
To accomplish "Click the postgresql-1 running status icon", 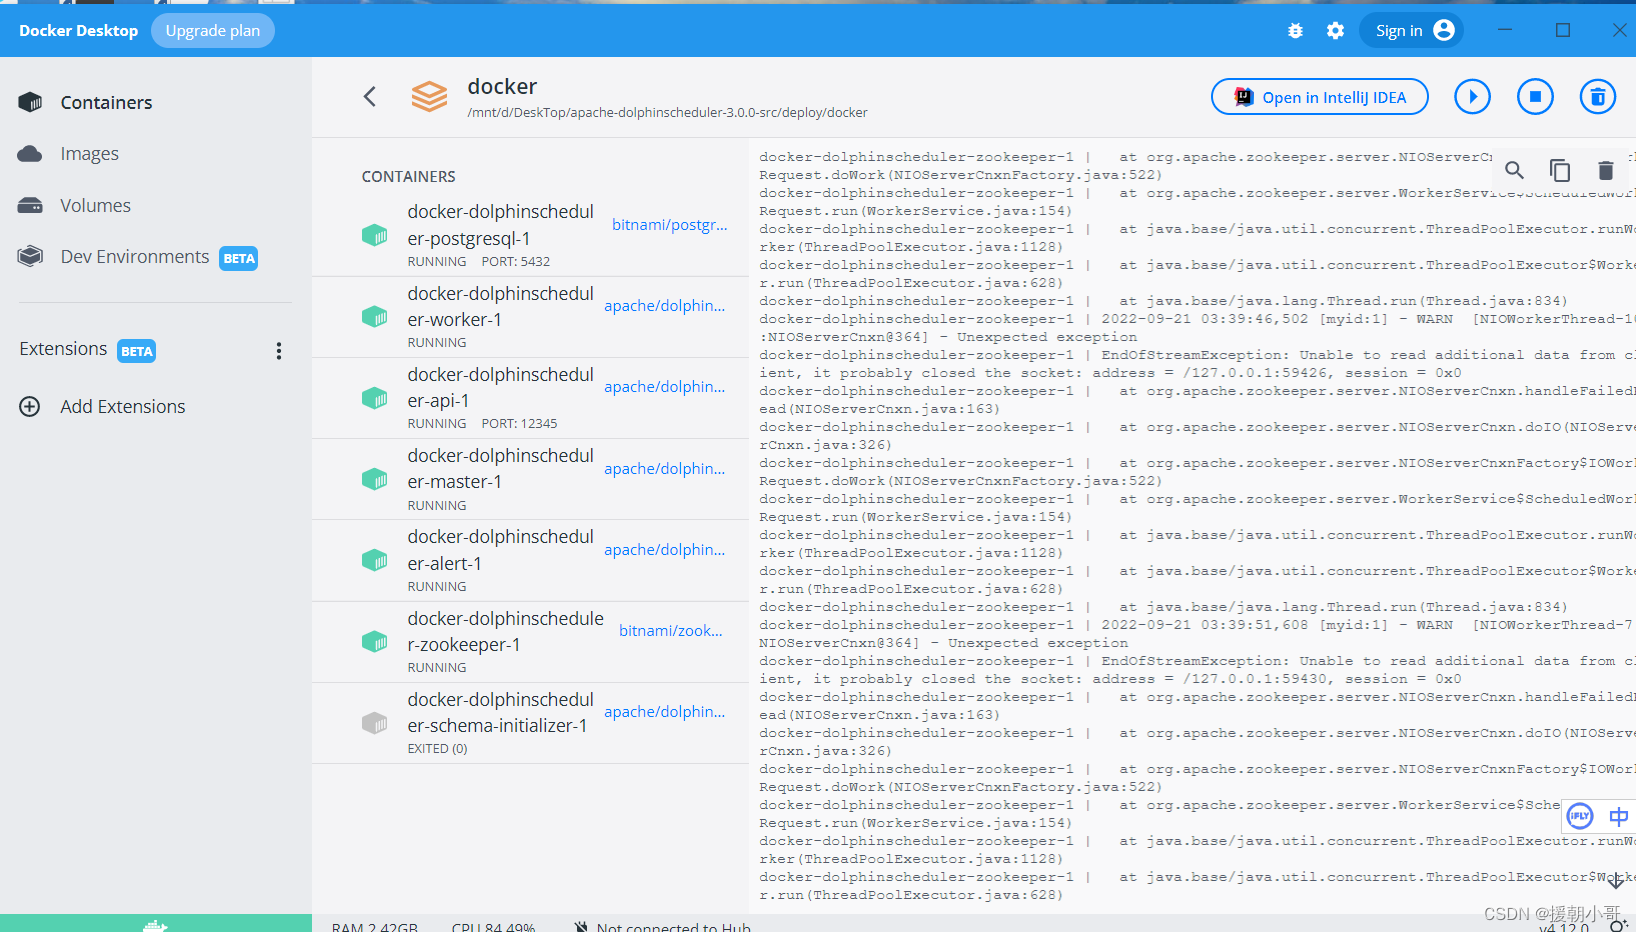I will coord(374,235).
